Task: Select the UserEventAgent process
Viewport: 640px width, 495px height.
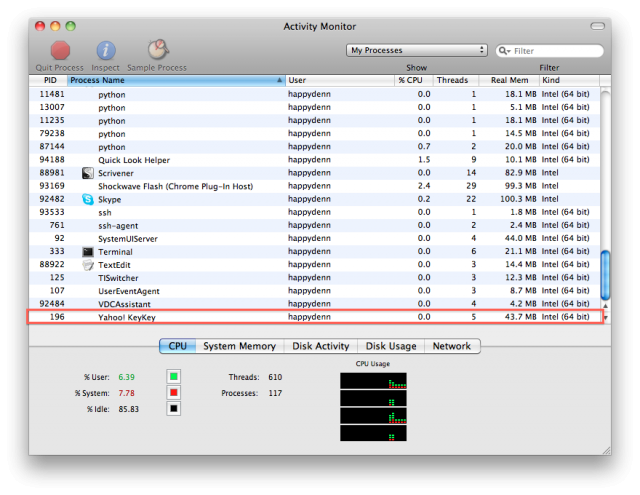Action: pos(315,291)
